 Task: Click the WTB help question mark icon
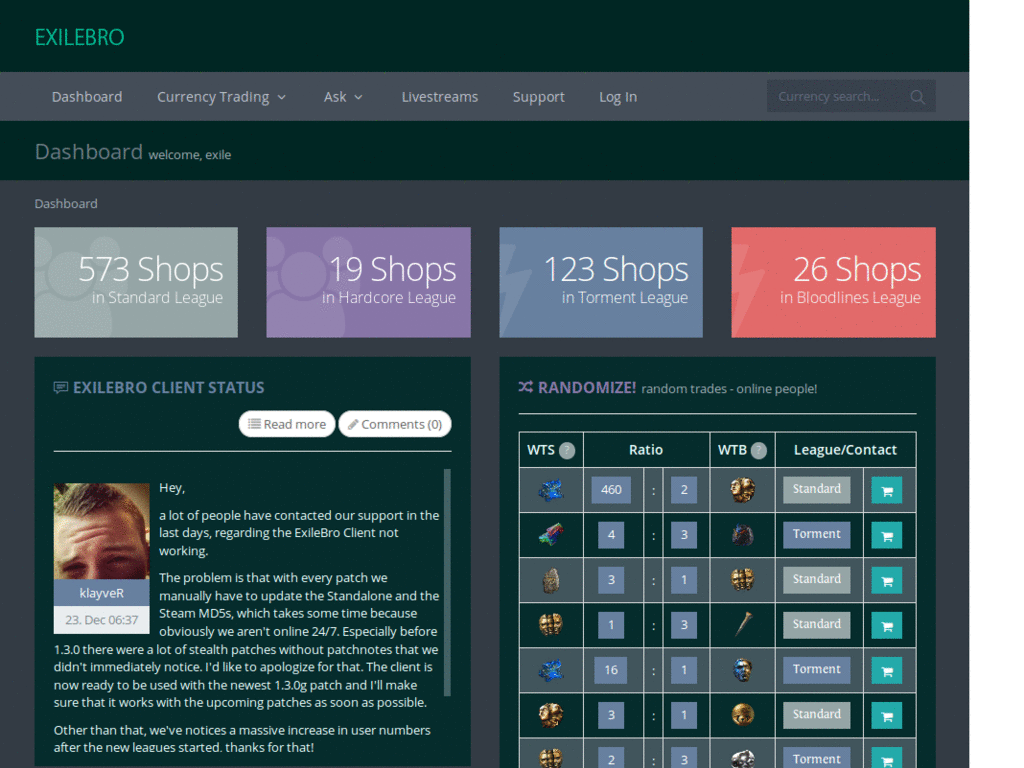pyautogui.click(x=758, y=450)
